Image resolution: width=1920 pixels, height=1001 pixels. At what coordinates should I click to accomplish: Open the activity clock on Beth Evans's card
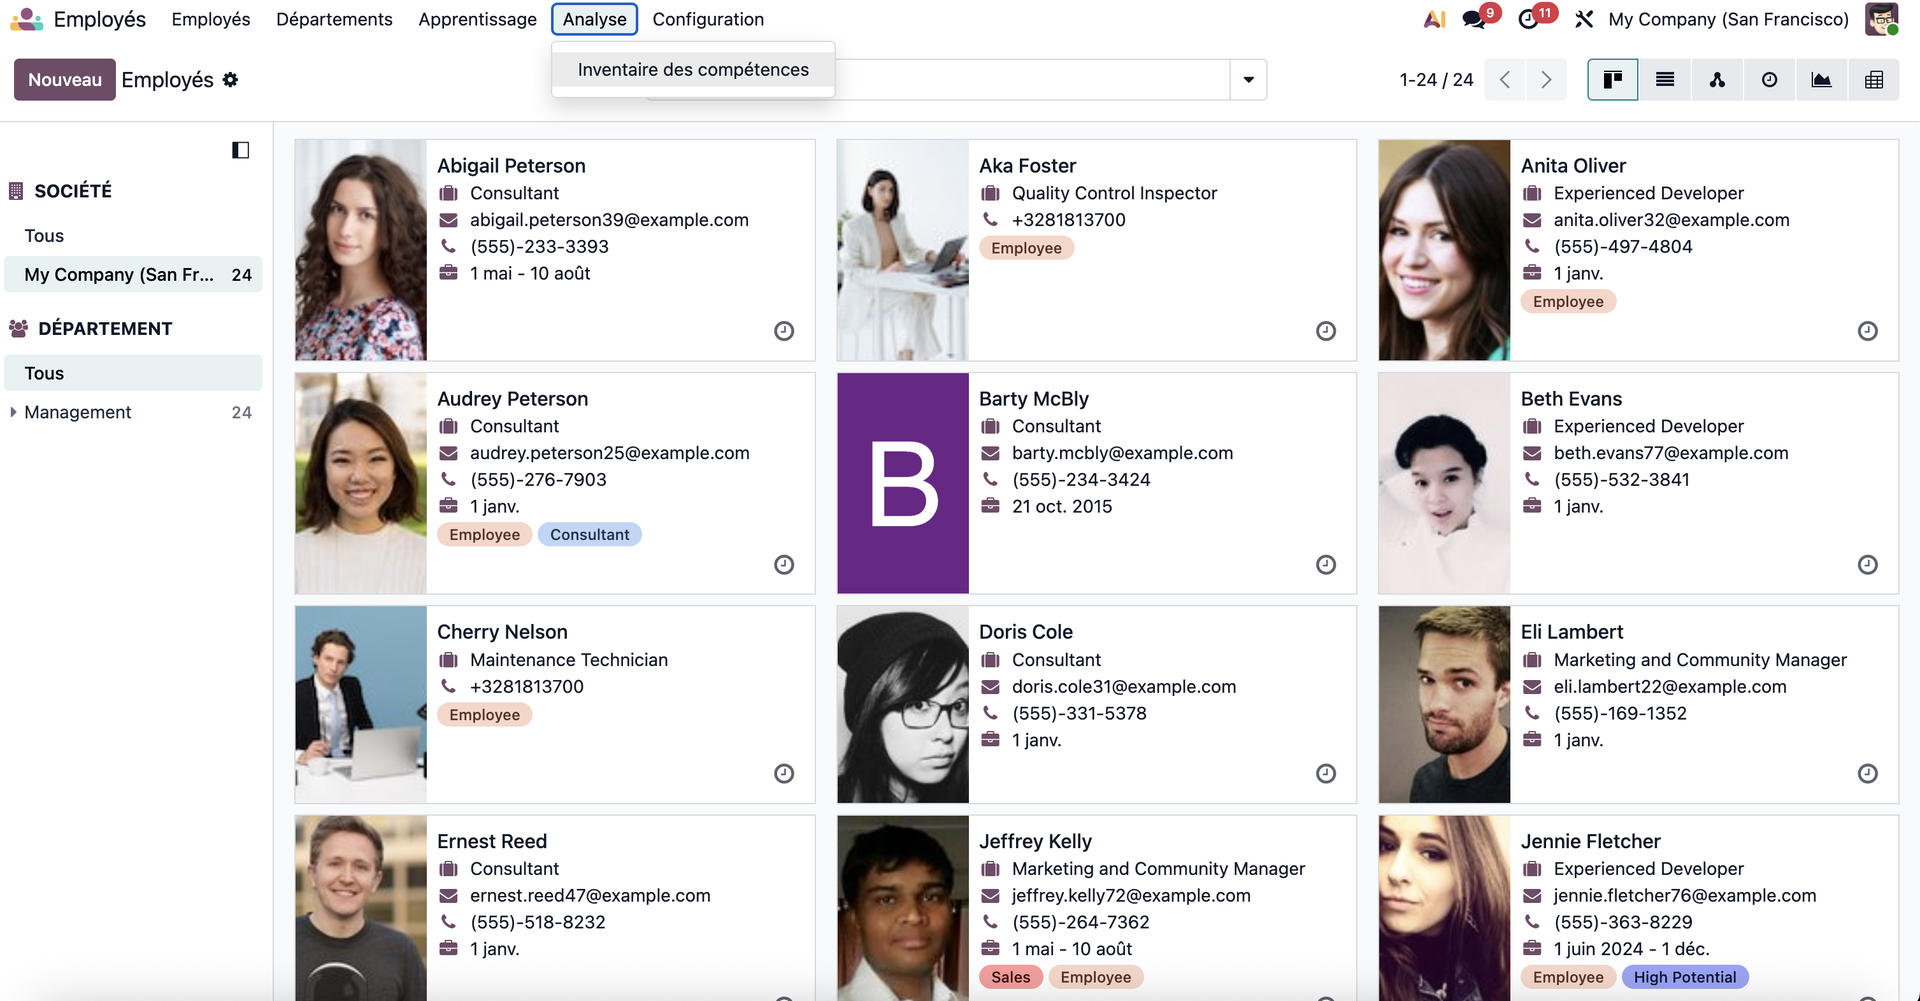(1868, 565)
